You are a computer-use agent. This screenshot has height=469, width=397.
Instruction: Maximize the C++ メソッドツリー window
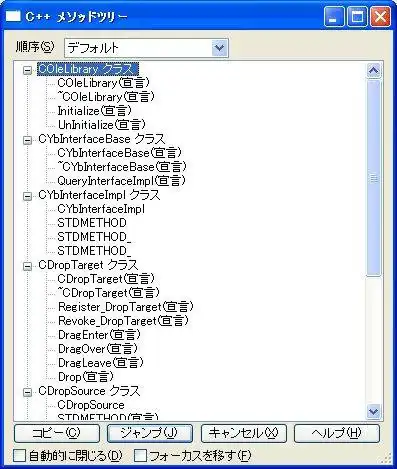(357, 17)
